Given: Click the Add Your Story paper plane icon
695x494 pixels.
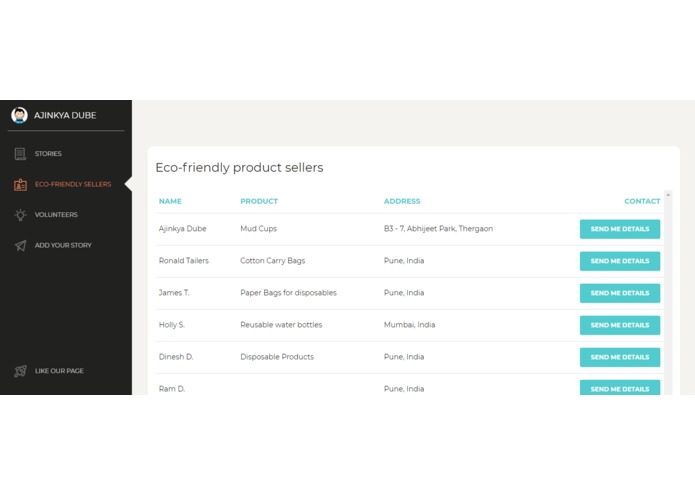Looking at the screenshot, I should pyautogui.click(x=20, y=245).
